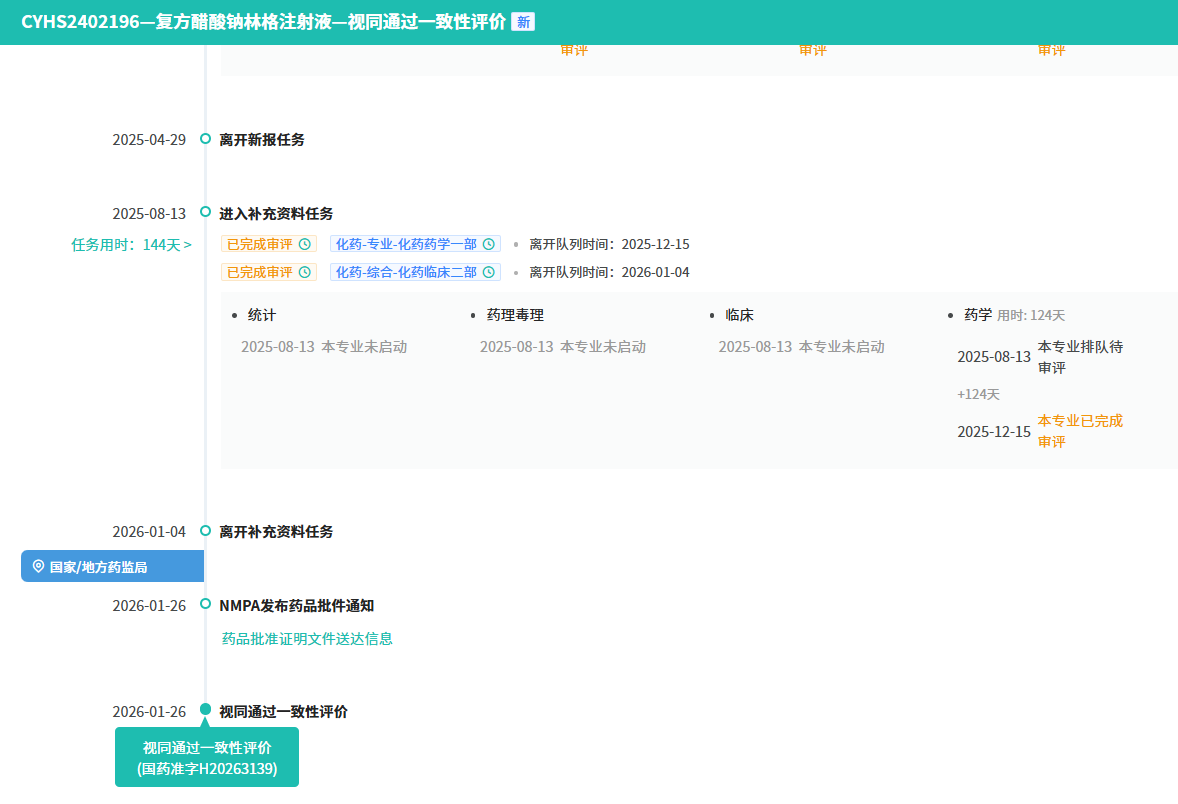Click the location pin icon on 国家/地方药监局
Viewport: 1178px width, 804px height.
click(x=38, y=566)
